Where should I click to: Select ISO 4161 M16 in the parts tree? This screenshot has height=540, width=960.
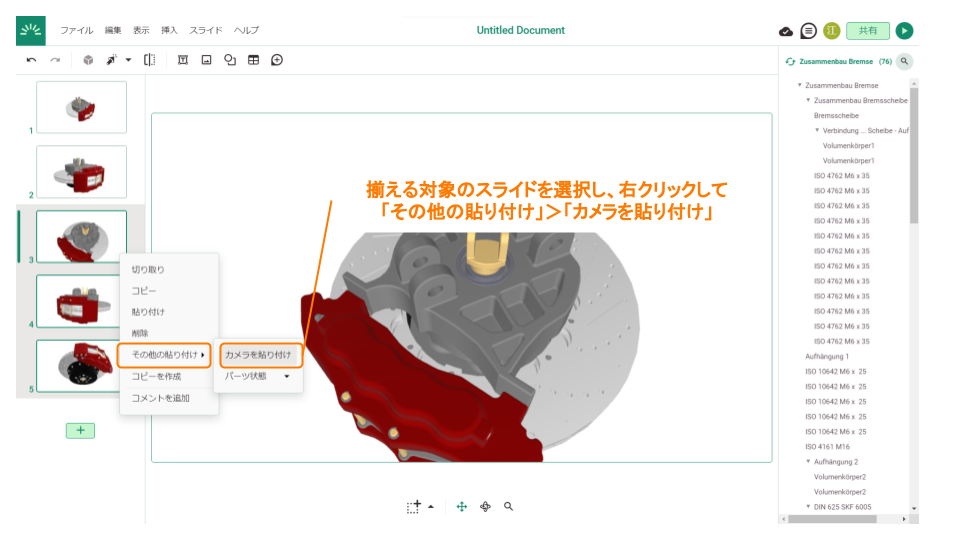(x=827, y=447)
